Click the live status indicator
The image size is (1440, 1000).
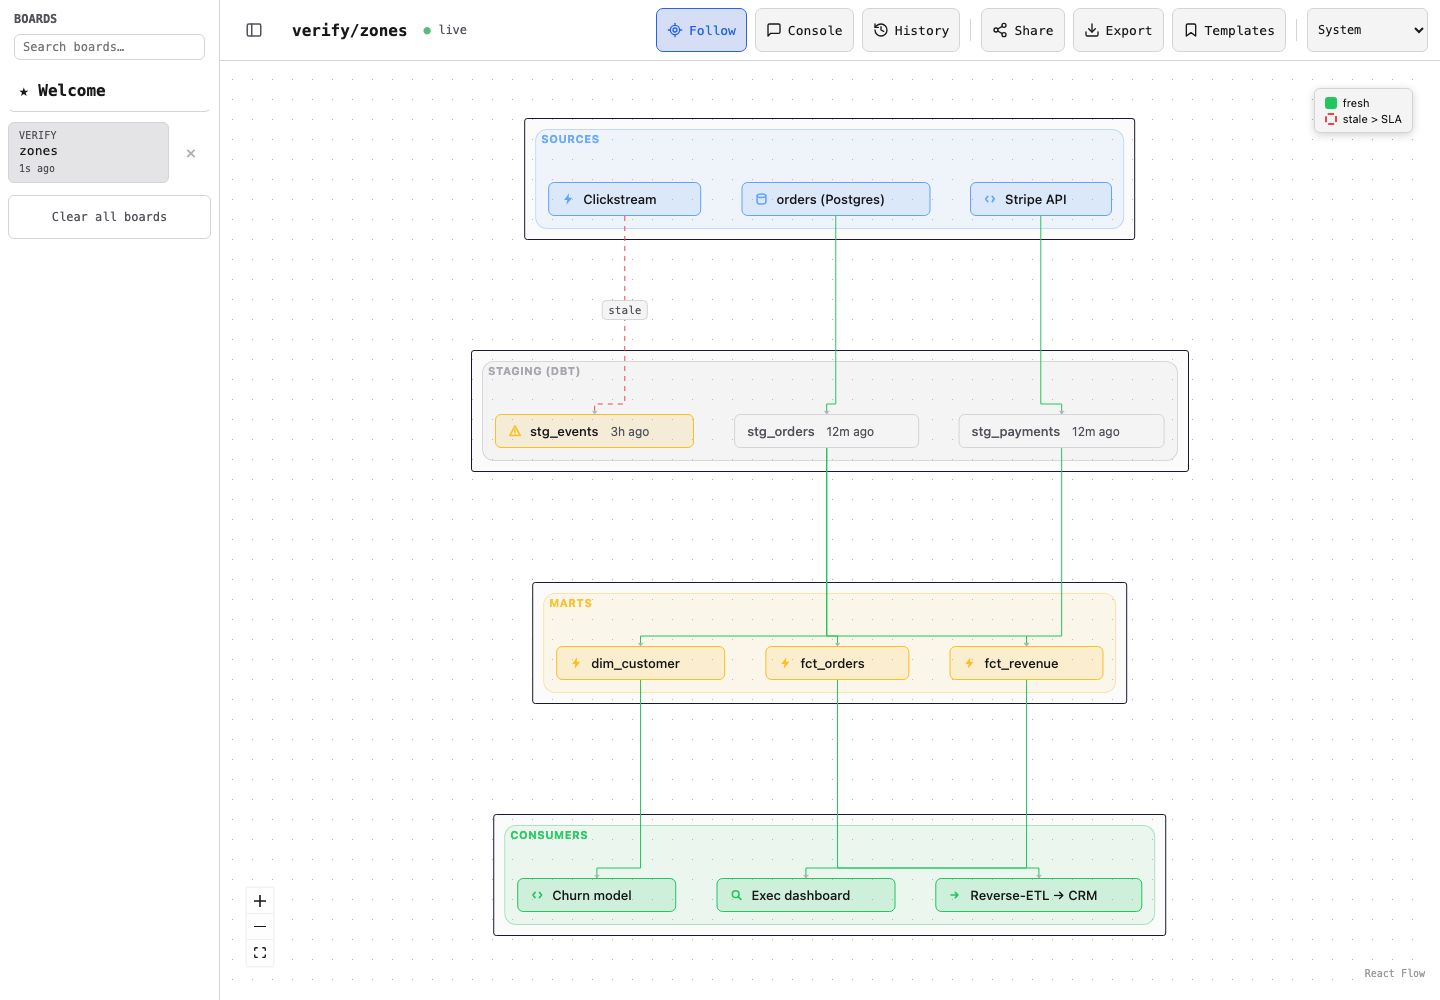coord(445,30)
